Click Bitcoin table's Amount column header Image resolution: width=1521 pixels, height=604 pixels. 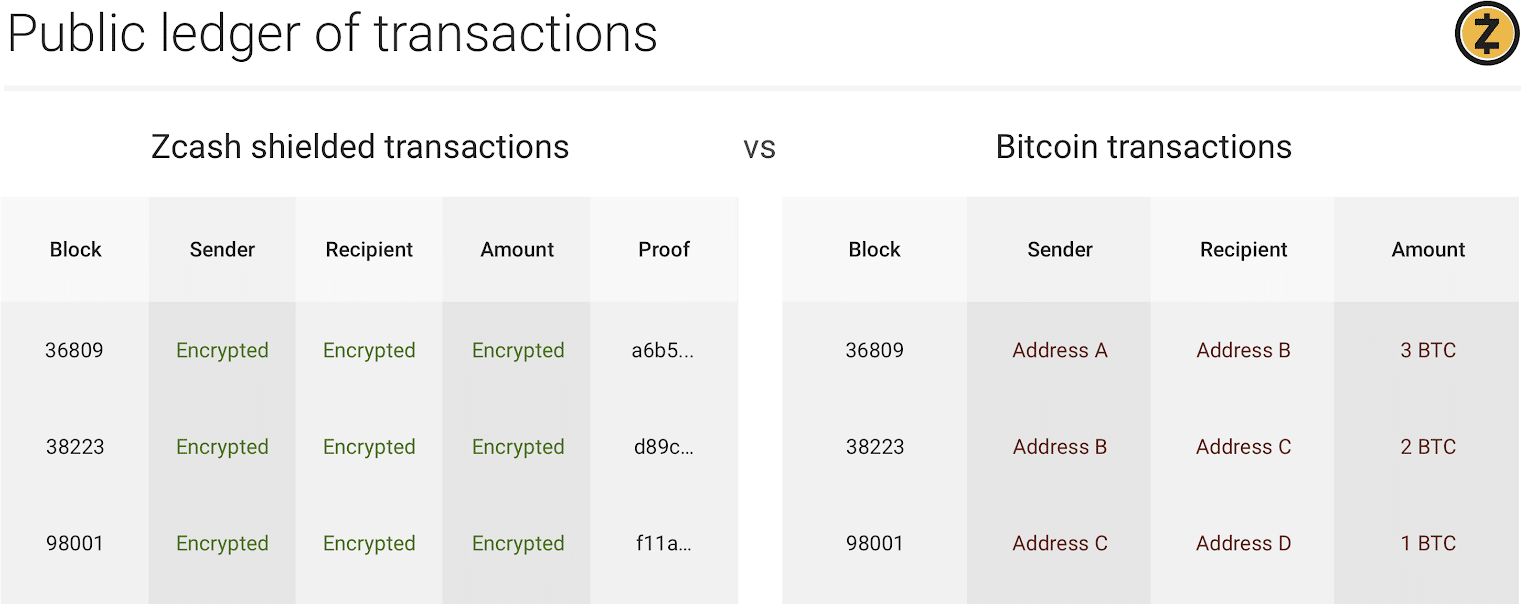click(x=1428, y=250)
